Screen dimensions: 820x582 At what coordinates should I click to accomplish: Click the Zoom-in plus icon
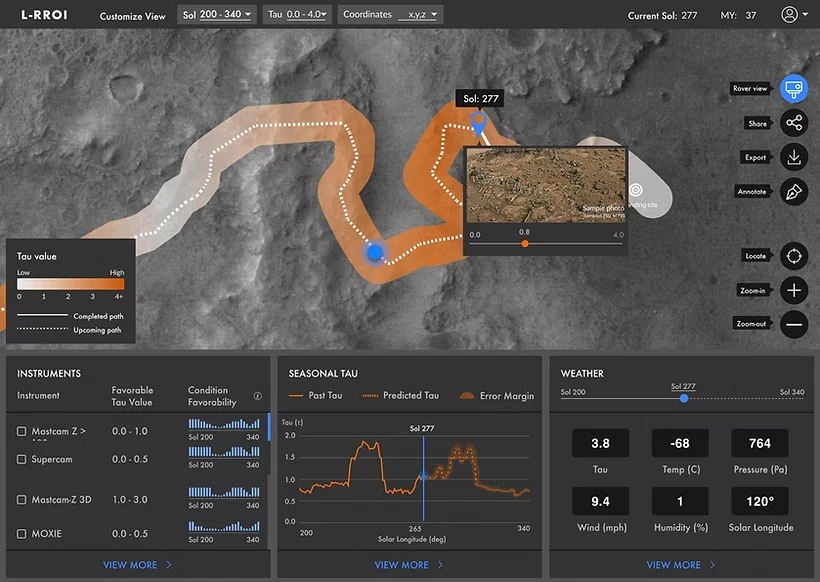pyautogui.click(x=794, y=290)
